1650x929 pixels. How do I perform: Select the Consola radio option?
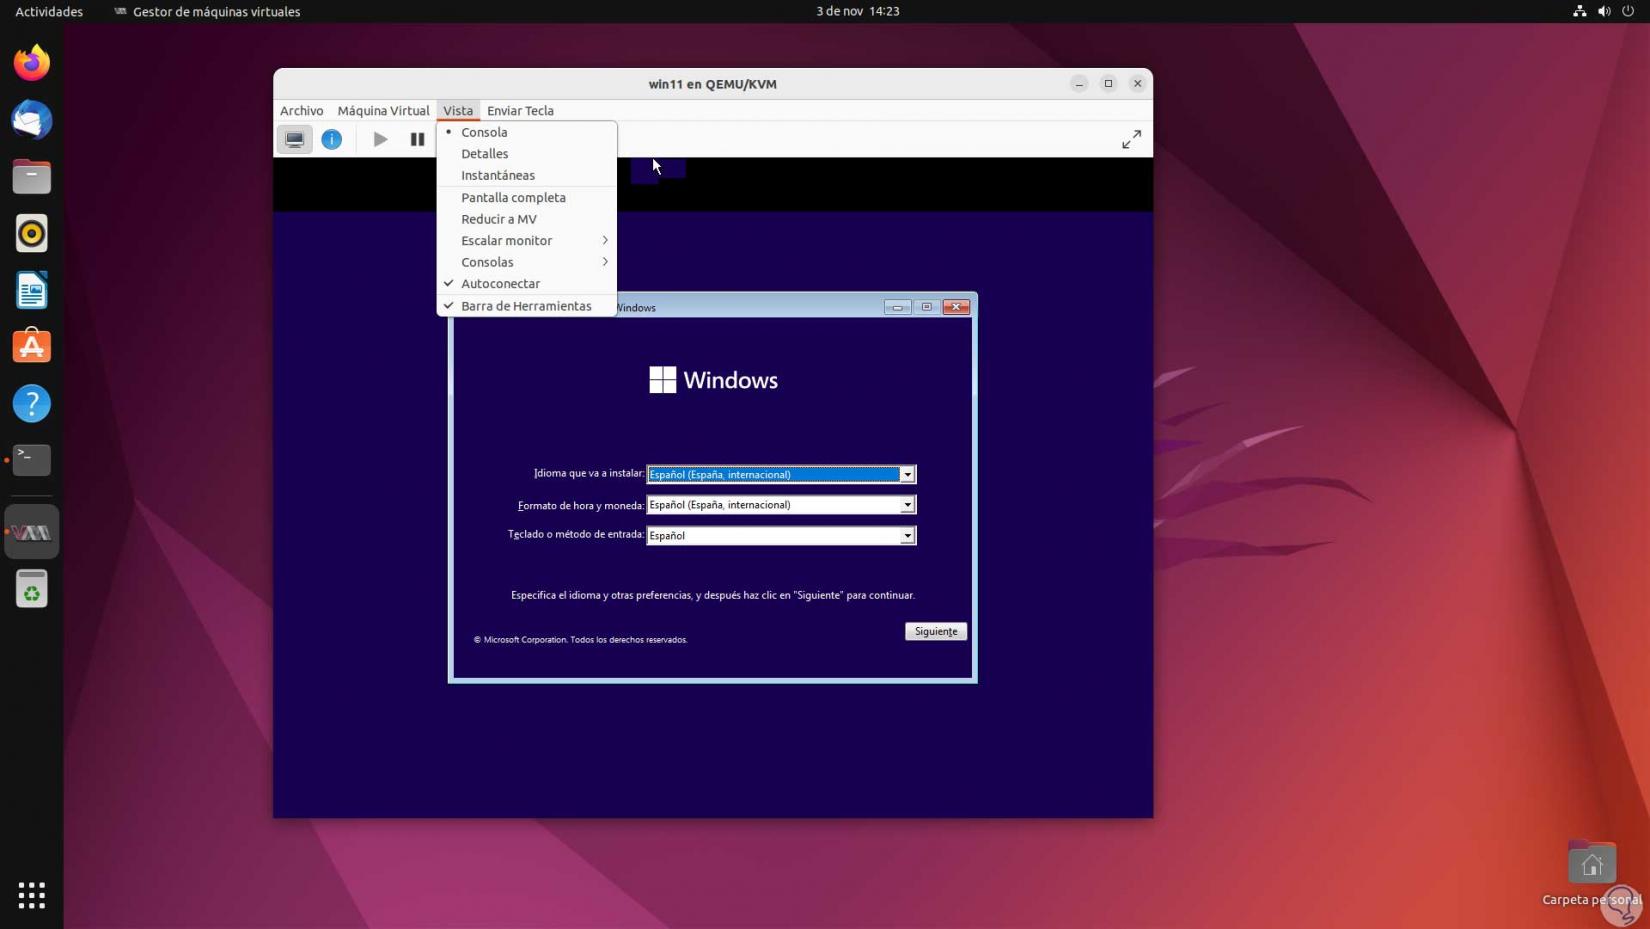[484, 132]
